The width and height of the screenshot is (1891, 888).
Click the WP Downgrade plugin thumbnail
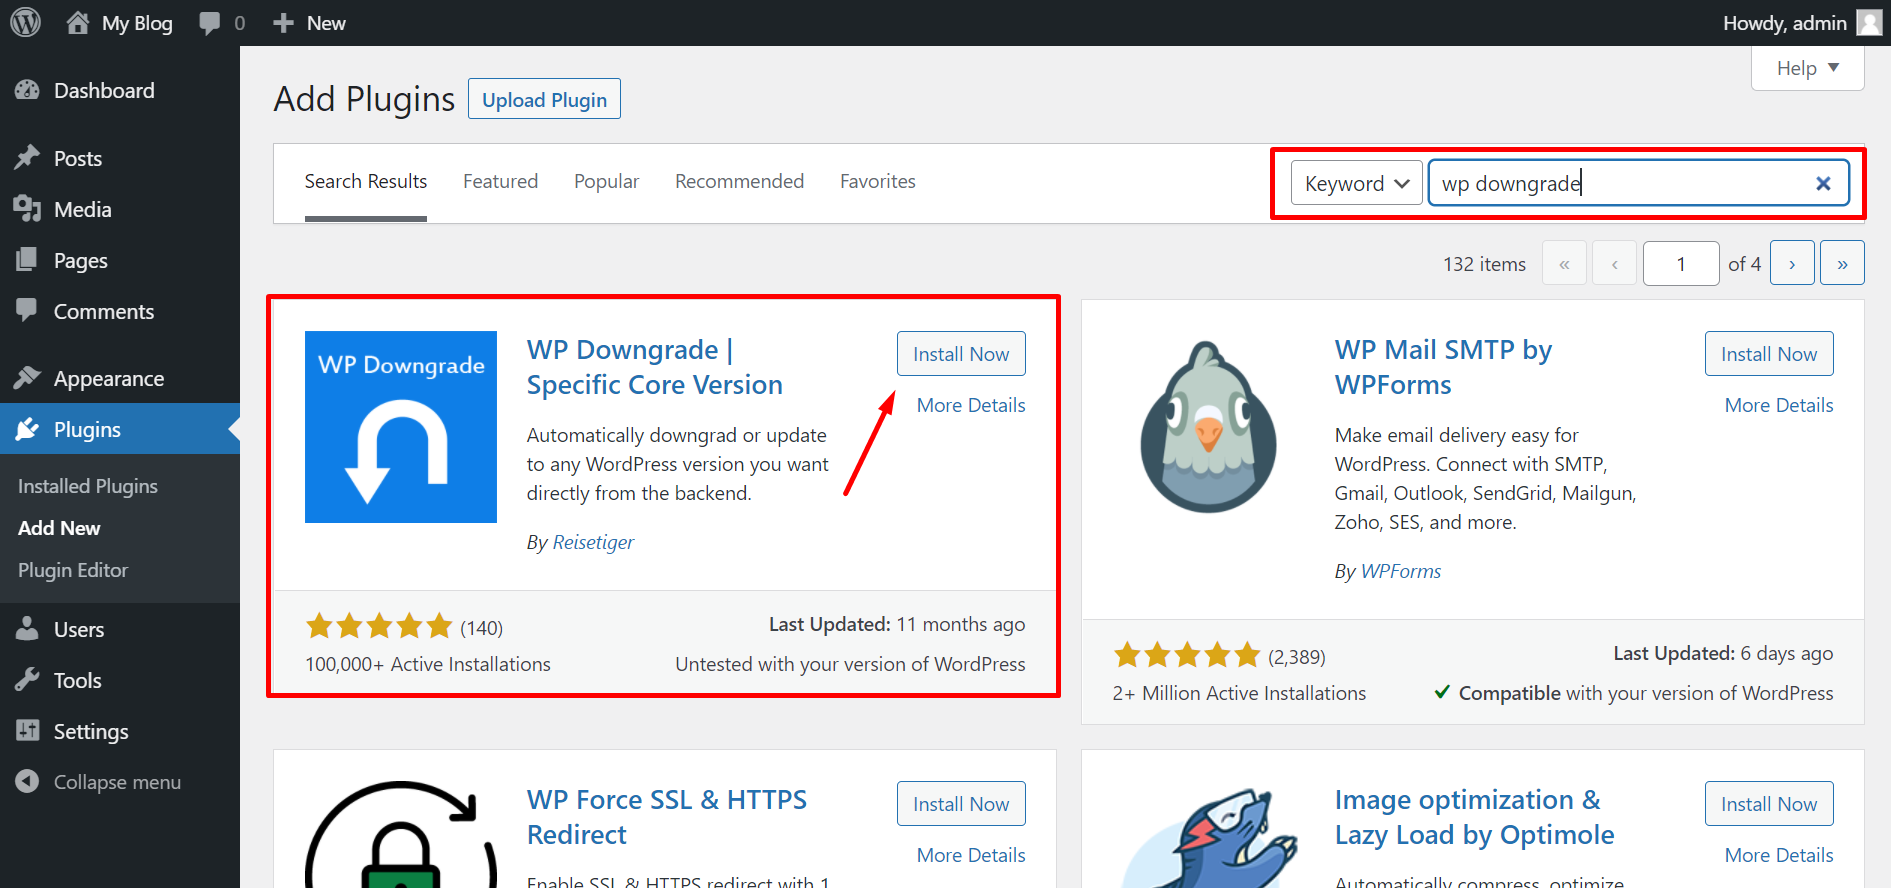pos(401,427)
